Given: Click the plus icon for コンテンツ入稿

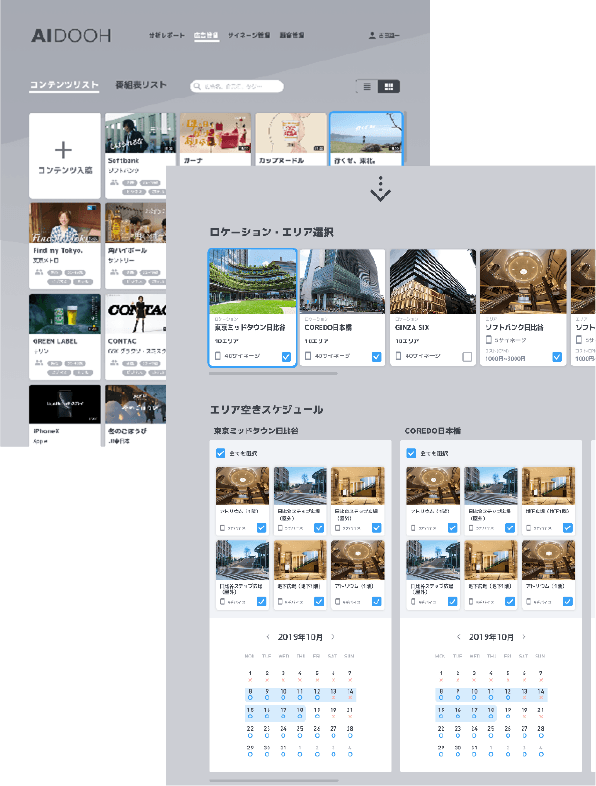Looking at the screenshot, I should click(x=63, y=150).
